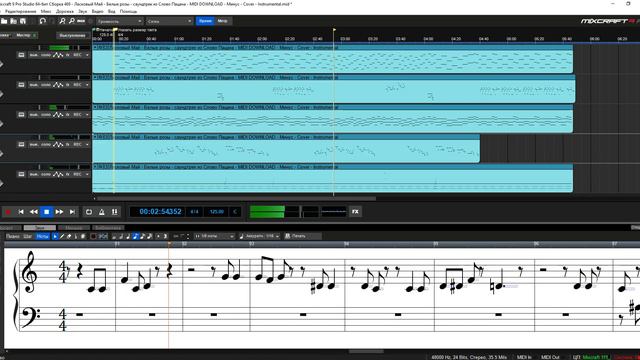The image size is (640, 360).
Task: Open the Помощь menu
Action: click(129, 11)
